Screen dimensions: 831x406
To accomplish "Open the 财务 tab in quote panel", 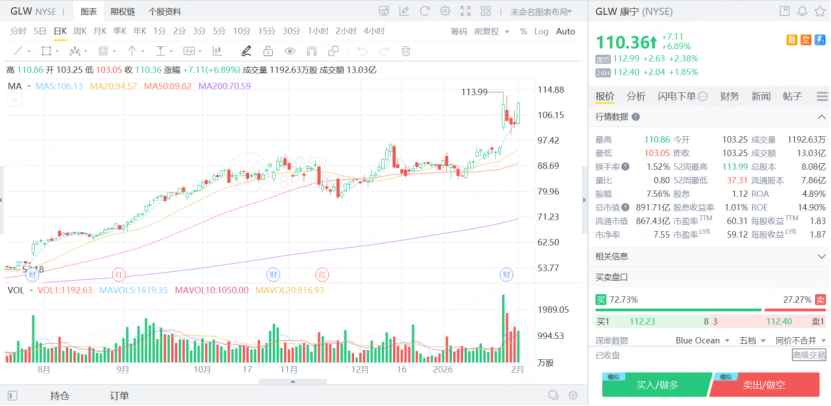I will point(729,96).
